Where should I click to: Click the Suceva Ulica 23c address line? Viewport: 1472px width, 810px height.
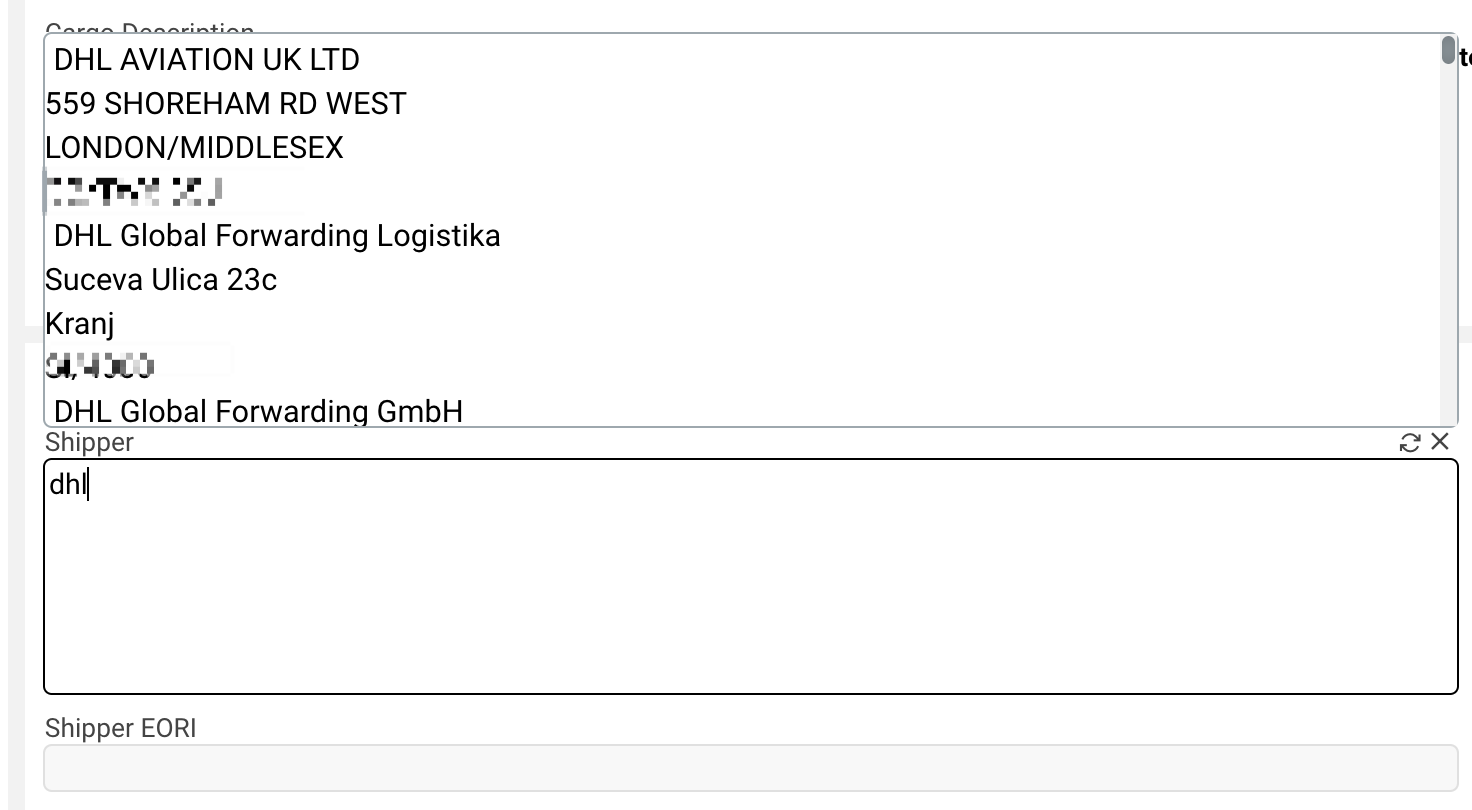pos(161,280)
